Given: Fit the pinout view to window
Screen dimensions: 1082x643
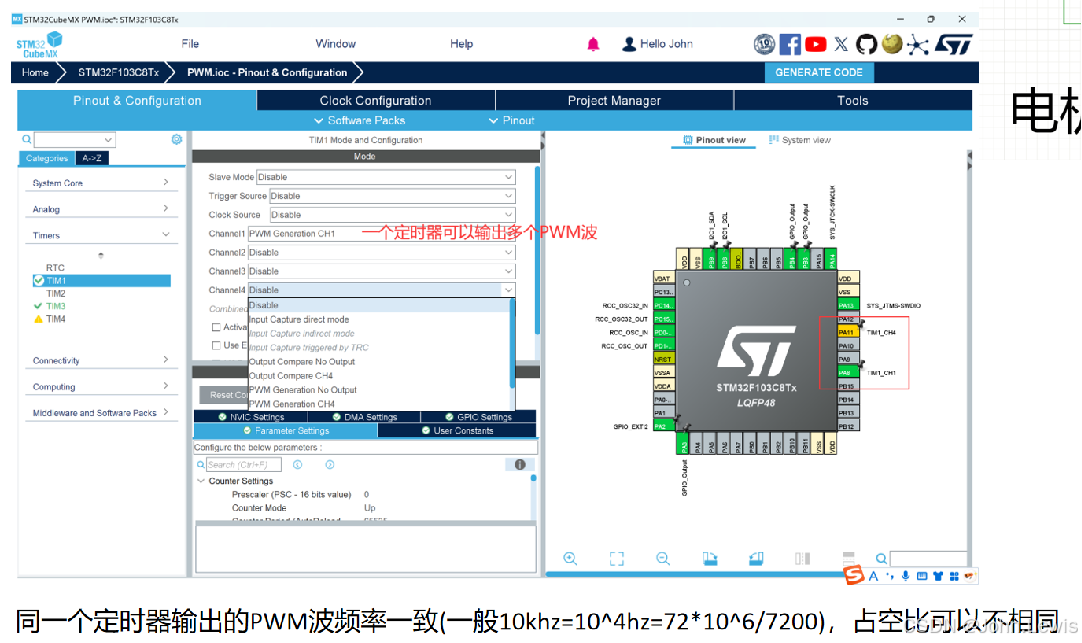Looking at the screenshot, I should point(616,558).
